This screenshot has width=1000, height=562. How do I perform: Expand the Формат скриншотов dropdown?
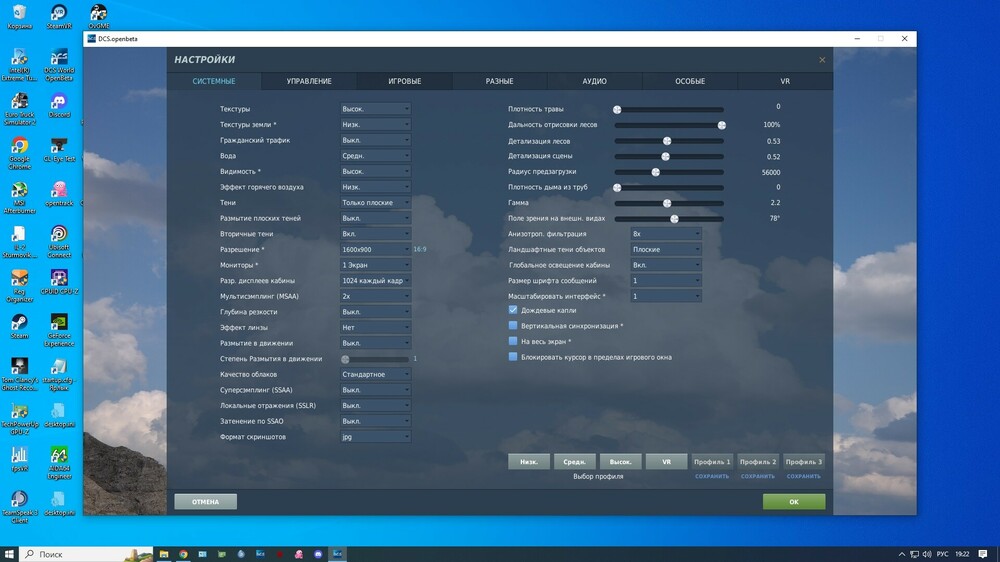[375, 437]
